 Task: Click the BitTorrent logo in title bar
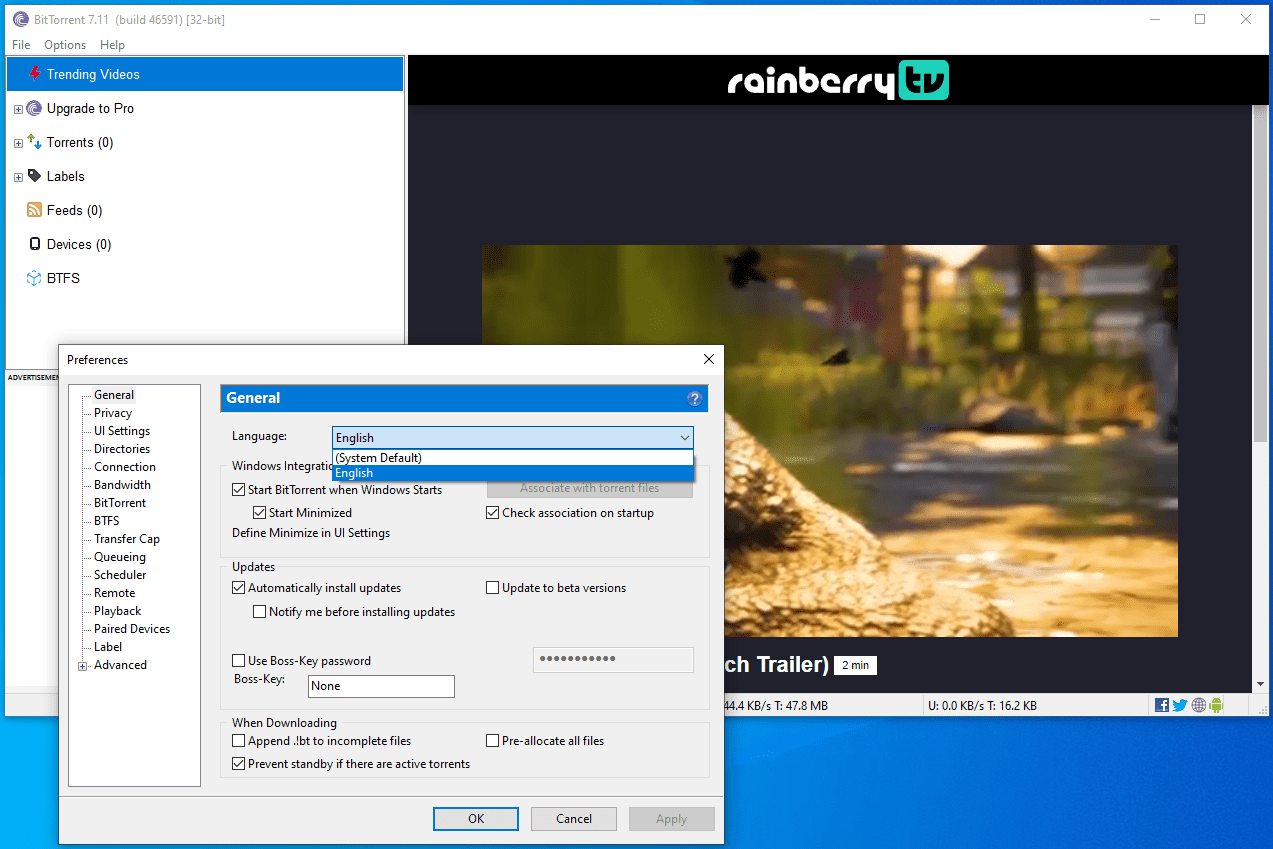click(x=21, y=18)
